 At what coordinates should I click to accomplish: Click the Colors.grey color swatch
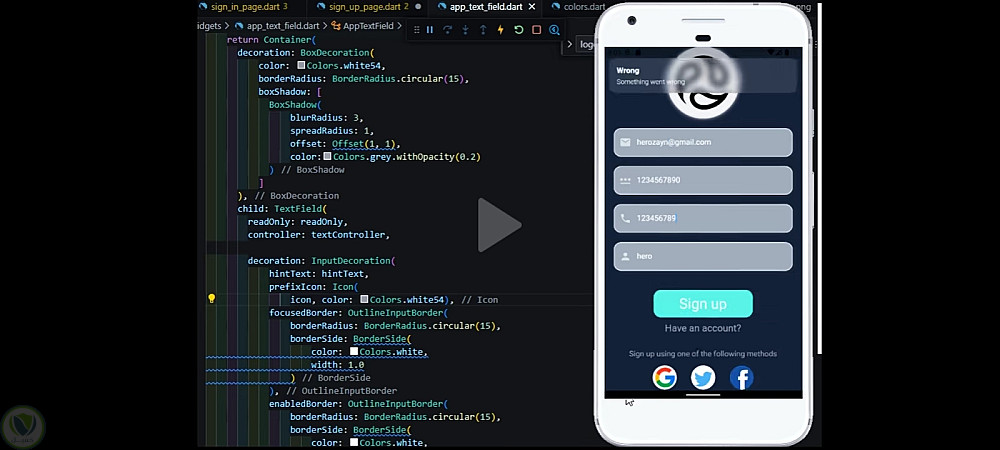click(x=327, y=156)
